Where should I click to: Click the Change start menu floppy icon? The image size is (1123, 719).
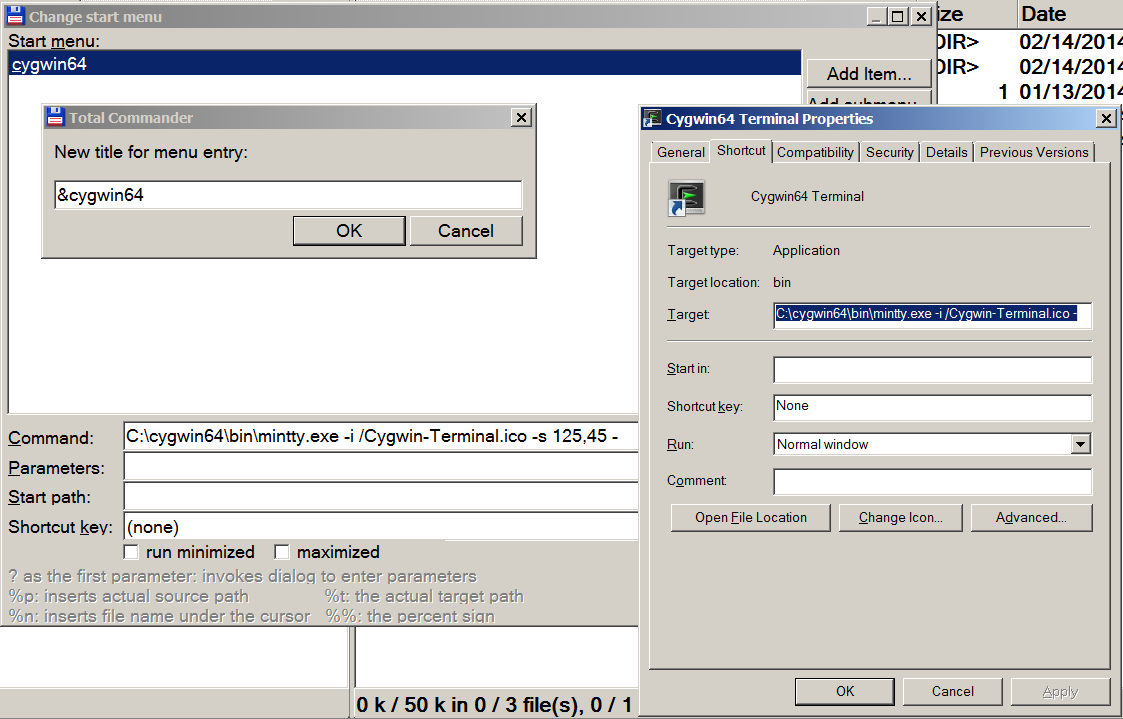click(x=14, y=16)
